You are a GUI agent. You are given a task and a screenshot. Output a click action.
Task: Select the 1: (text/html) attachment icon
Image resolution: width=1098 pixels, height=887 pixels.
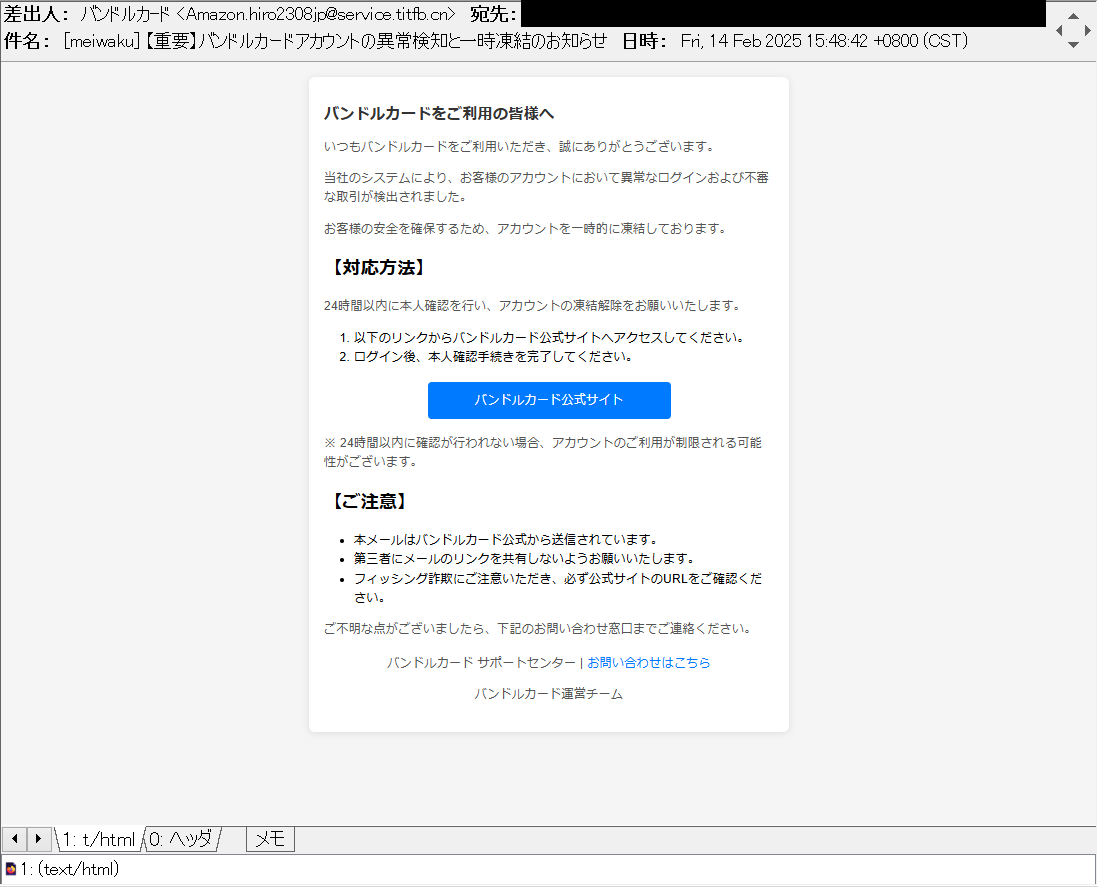tap(11, 869)
